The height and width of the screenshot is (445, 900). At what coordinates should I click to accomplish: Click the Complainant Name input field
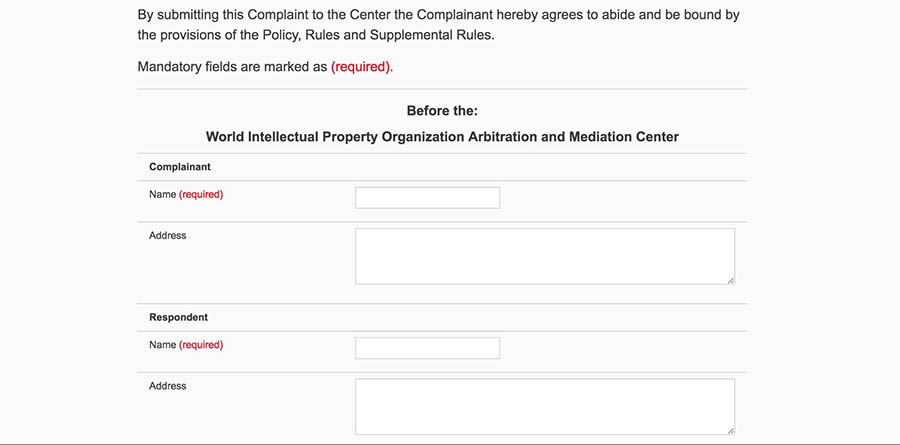point(427,197)
